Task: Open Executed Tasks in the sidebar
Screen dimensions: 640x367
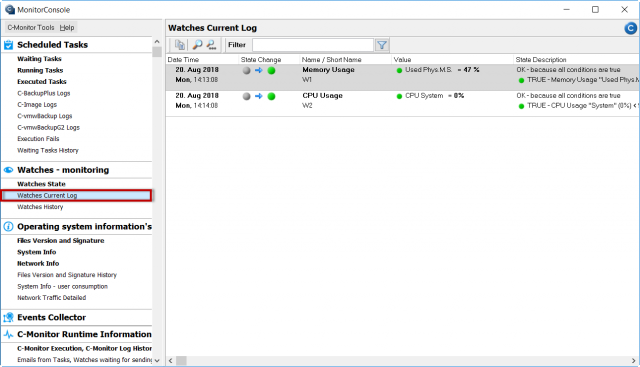Action: tap(42, 82)
